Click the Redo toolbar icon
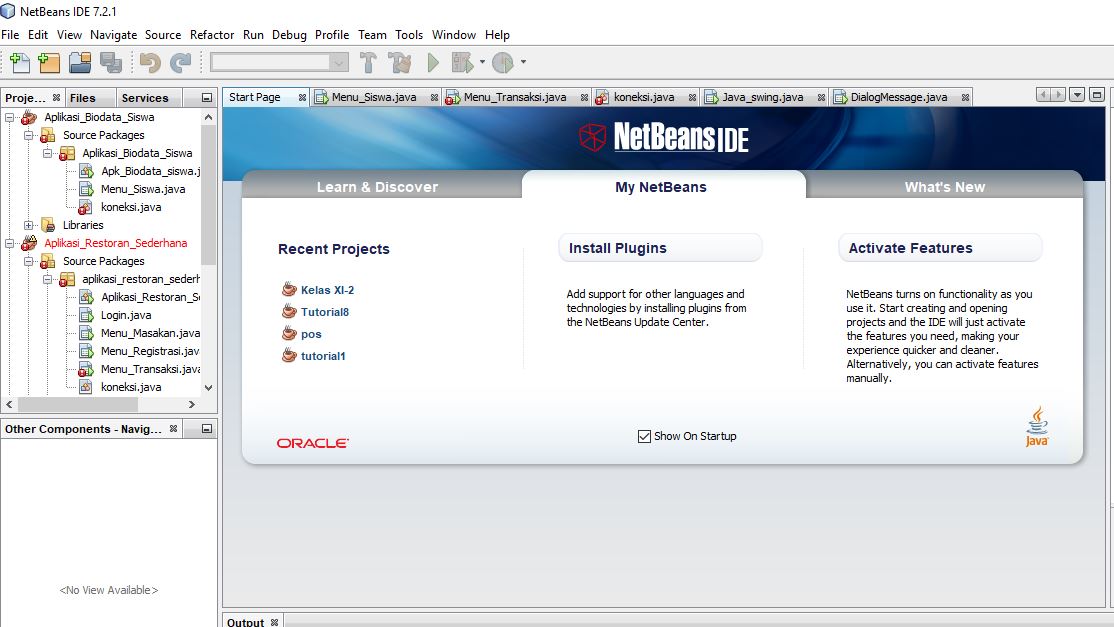 (180, 62)
